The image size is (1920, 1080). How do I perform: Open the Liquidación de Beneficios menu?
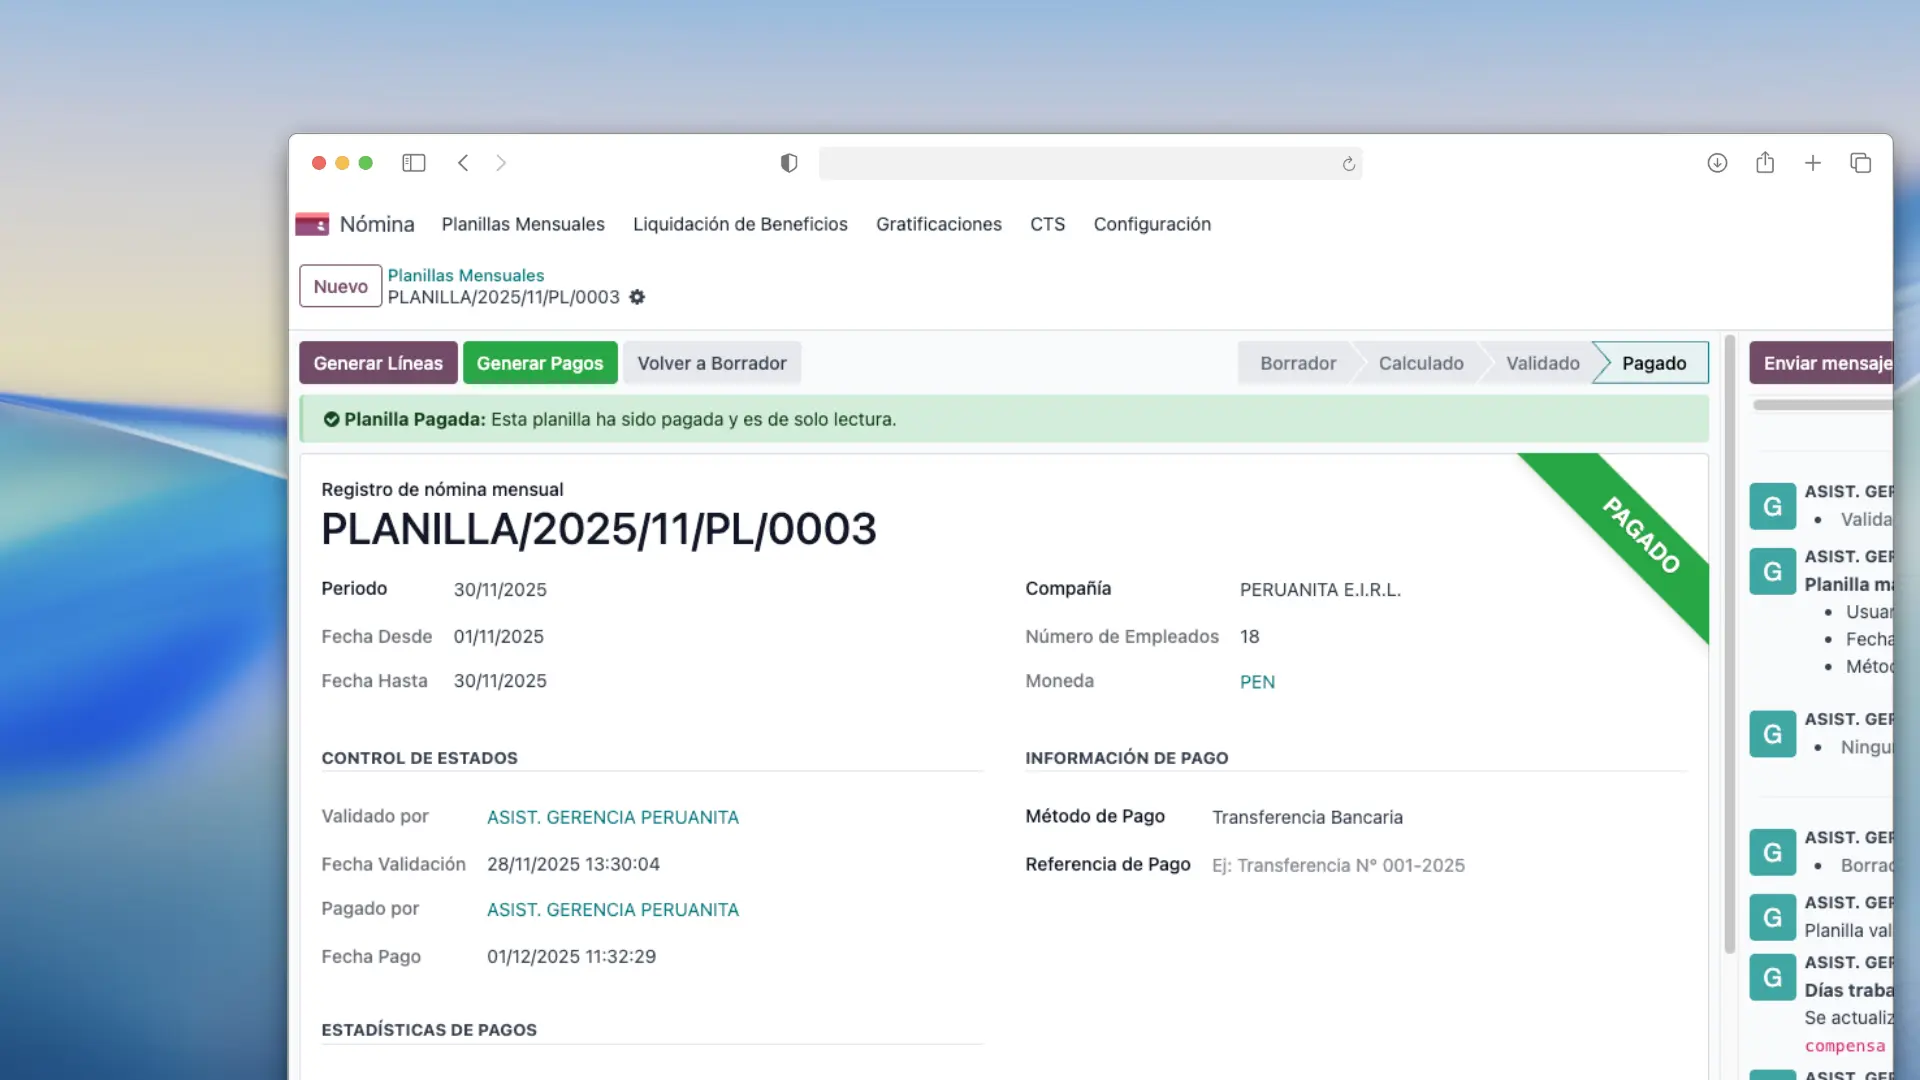(740, 224)
